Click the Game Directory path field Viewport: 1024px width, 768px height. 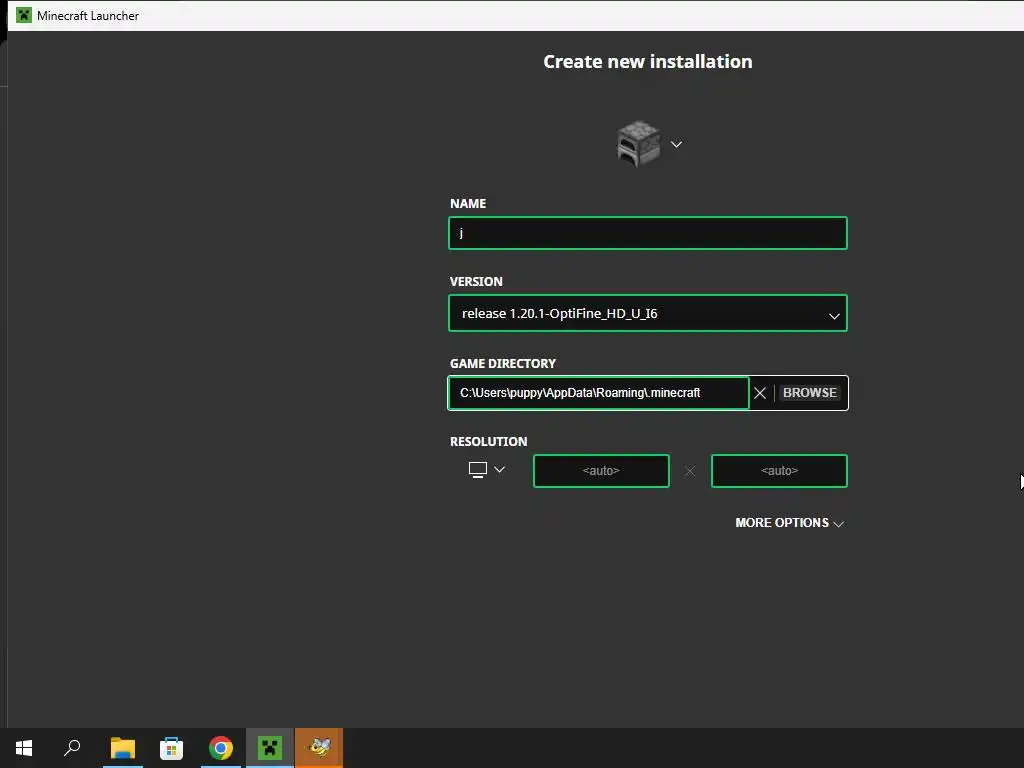(x=598, y=393)
